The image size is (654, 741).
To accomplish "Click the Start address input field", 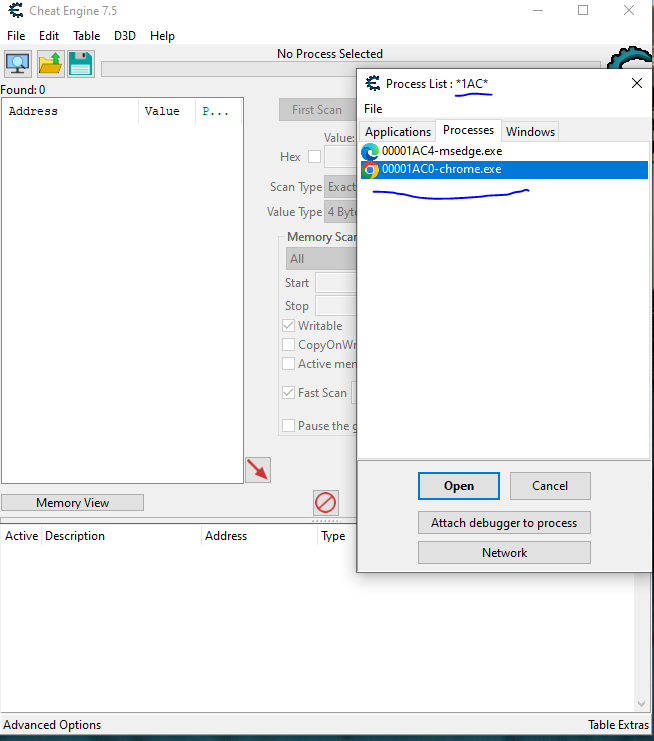I will 336,283.
